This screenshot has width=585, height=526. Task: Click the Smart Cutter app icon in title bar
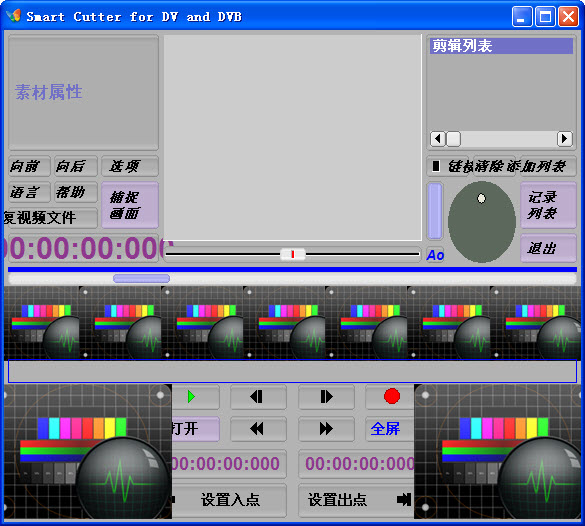(x=14, y=16)
